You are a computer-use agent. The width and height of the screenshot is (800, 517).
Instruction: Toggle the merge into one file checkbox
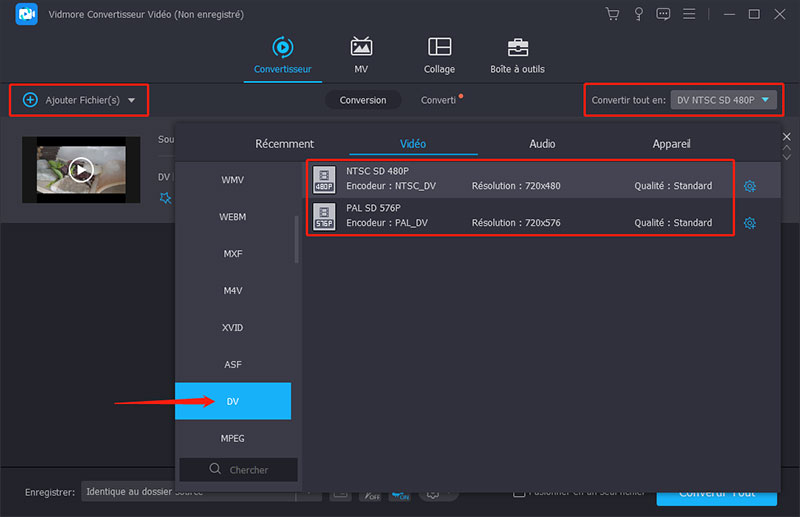coord(519,492)
